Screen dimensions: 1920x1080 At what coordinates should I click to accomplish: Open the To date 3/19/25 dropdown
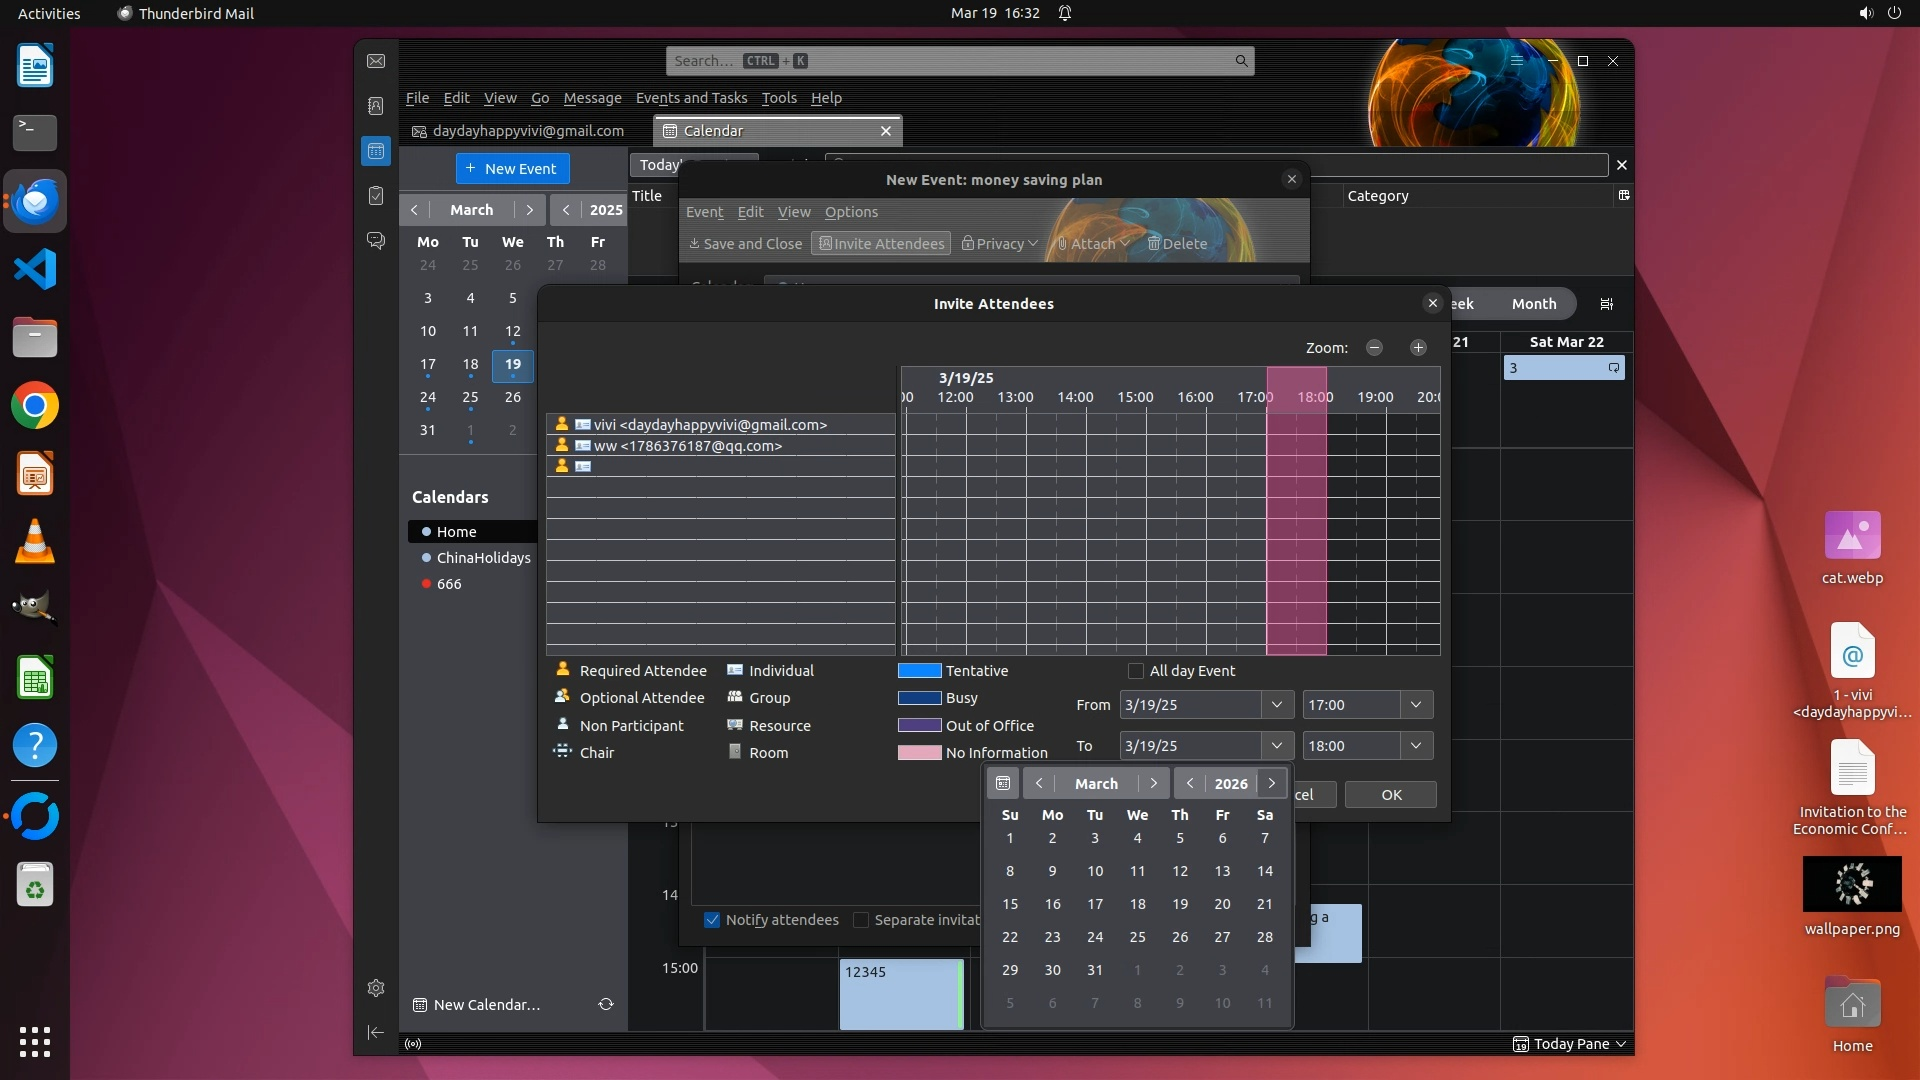pyautogui.click(x=1277, y=746)
